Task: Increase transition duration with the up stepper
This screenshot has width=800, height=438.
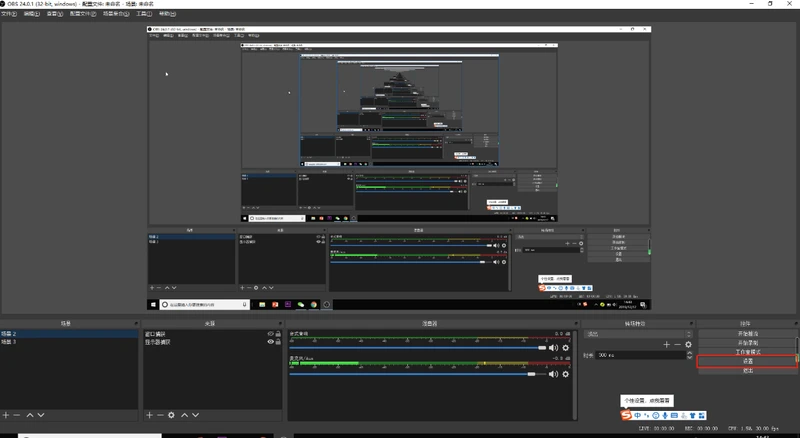Action: tap(690, 353)
